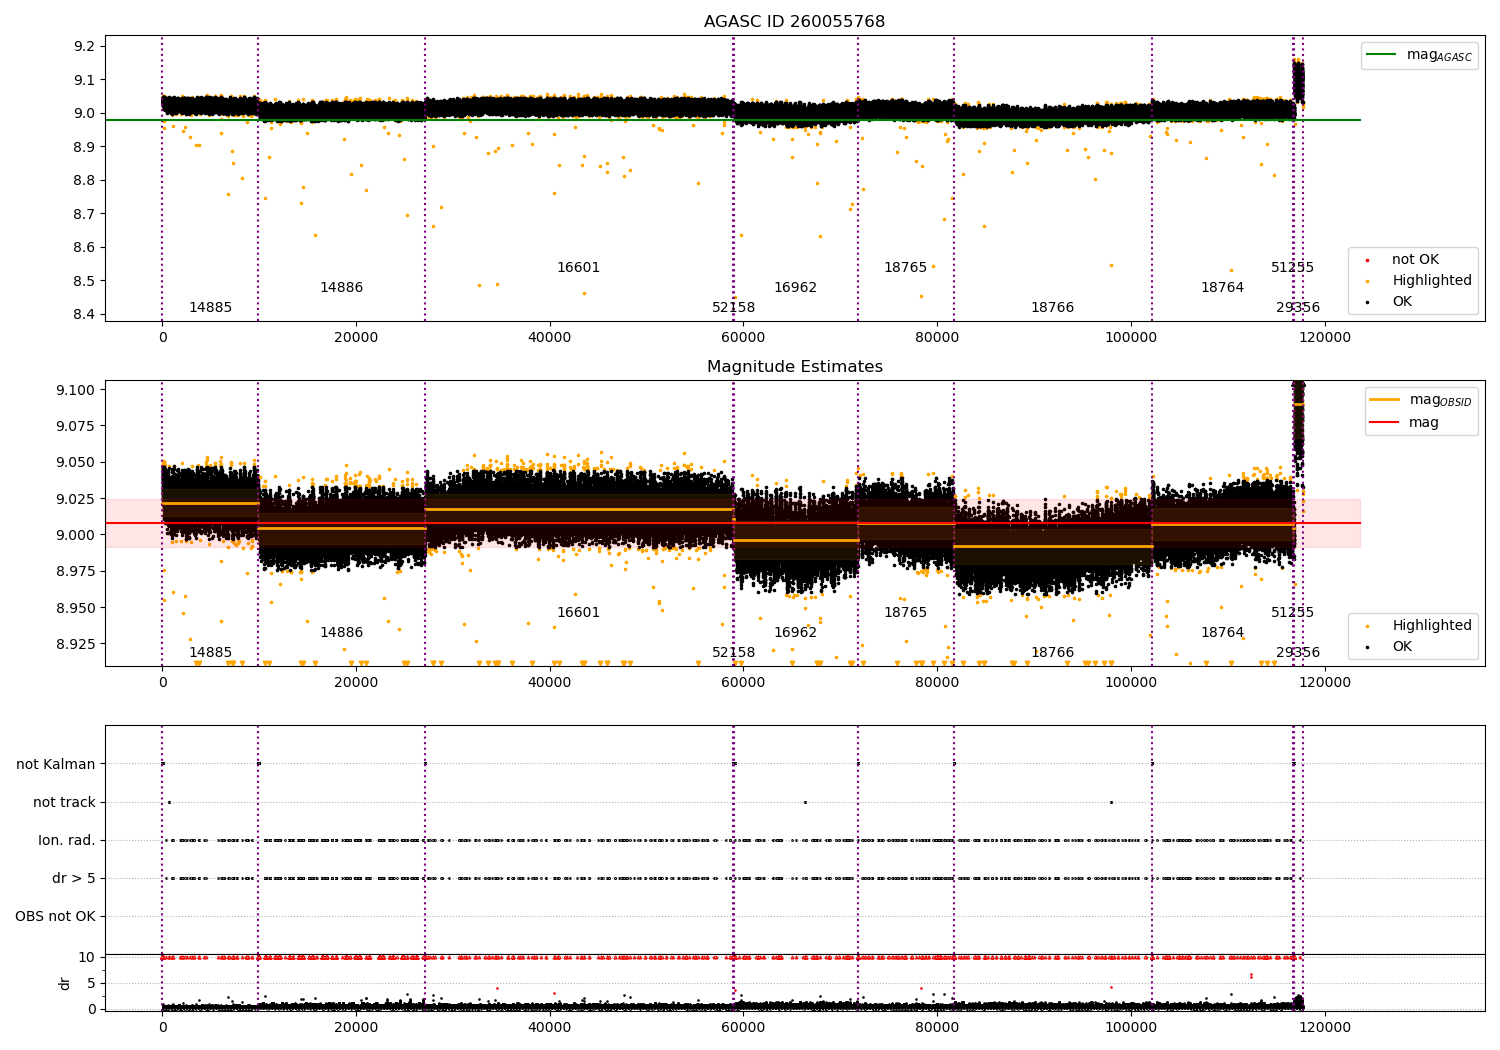Click OBSID label 16601 in Magnitude Estimates panel

(578, 612)
